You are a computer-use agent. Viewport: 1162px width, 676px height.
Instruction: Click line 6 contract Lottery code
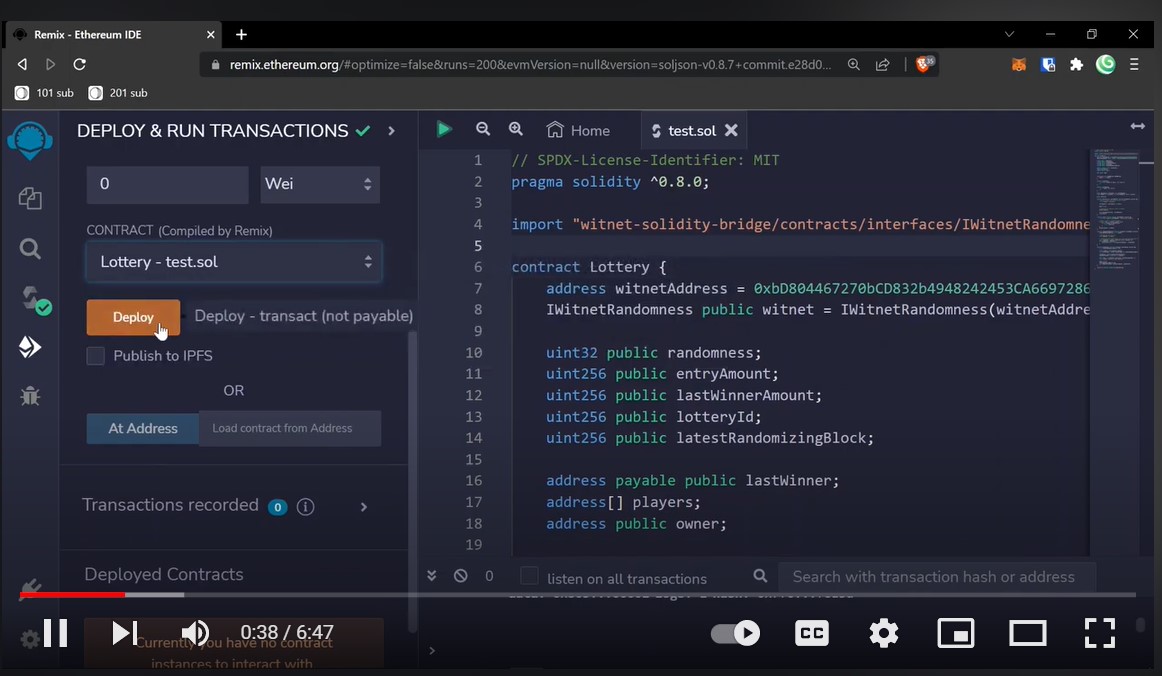(x=590, y=267)
